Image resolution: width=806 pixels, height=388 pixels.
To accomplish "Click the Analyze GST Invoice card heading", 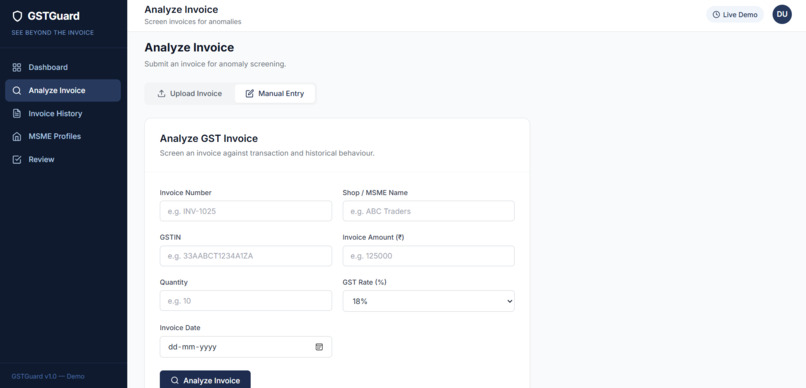I will point(209,139).
